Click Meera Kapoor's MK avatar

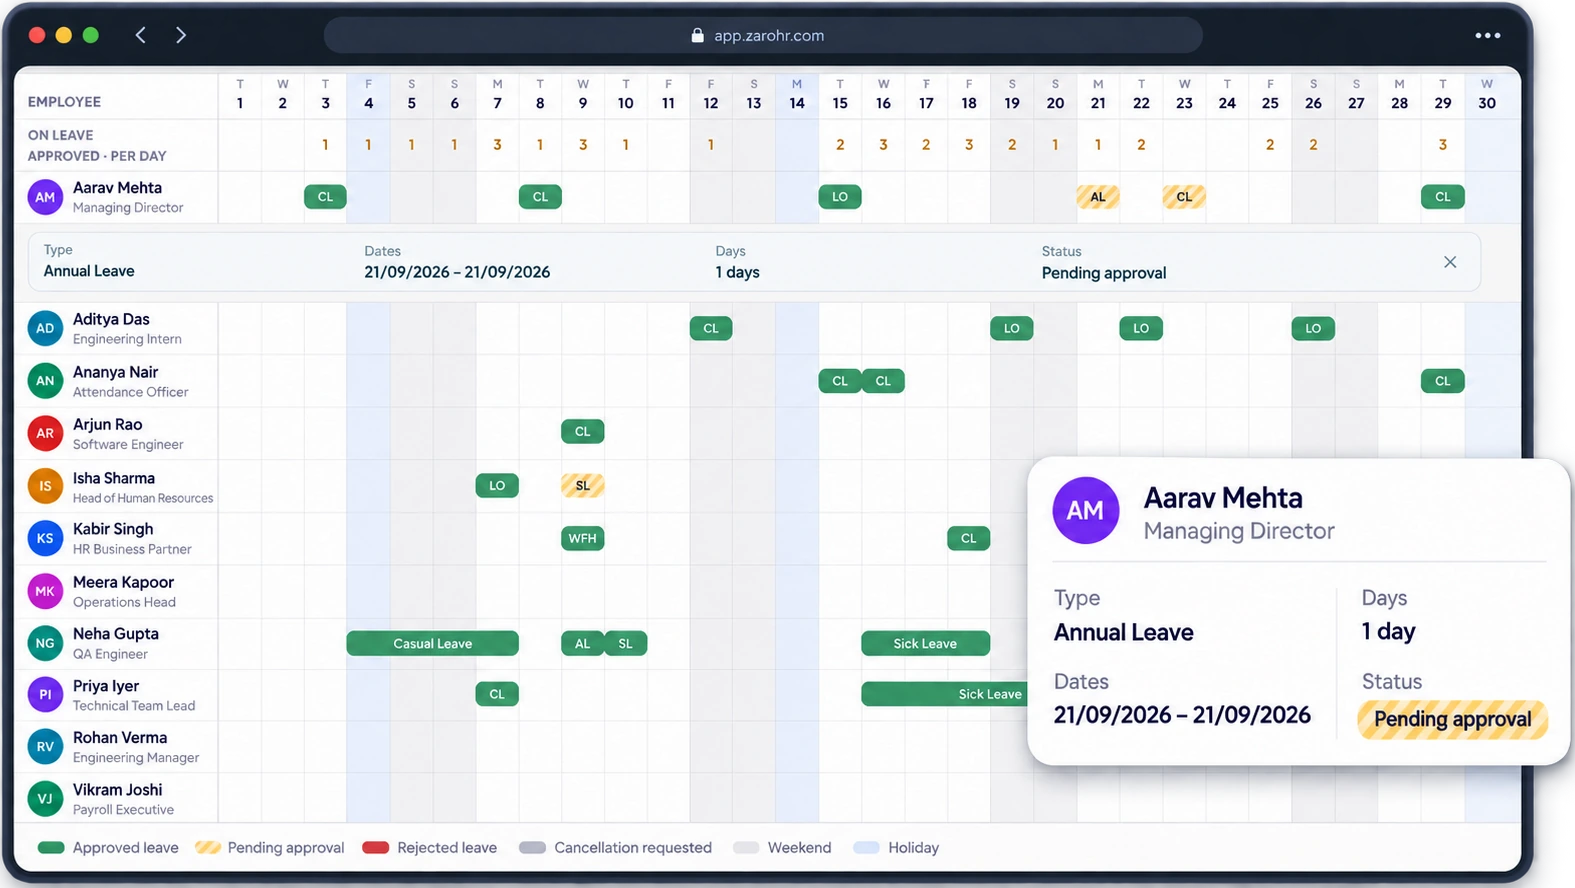[x=45, y=591]
